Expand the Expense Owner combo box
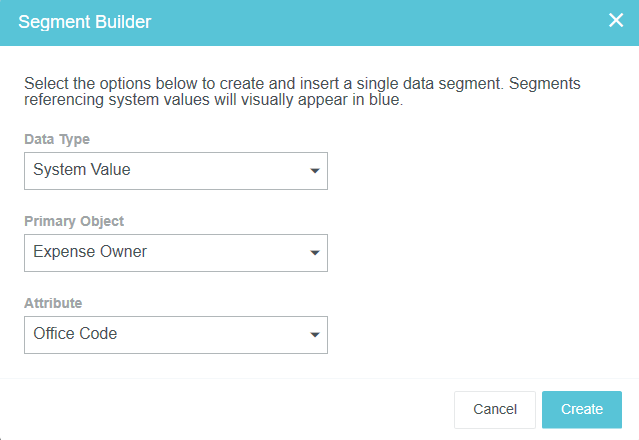 pyautogui.click(x=175, y=253)
